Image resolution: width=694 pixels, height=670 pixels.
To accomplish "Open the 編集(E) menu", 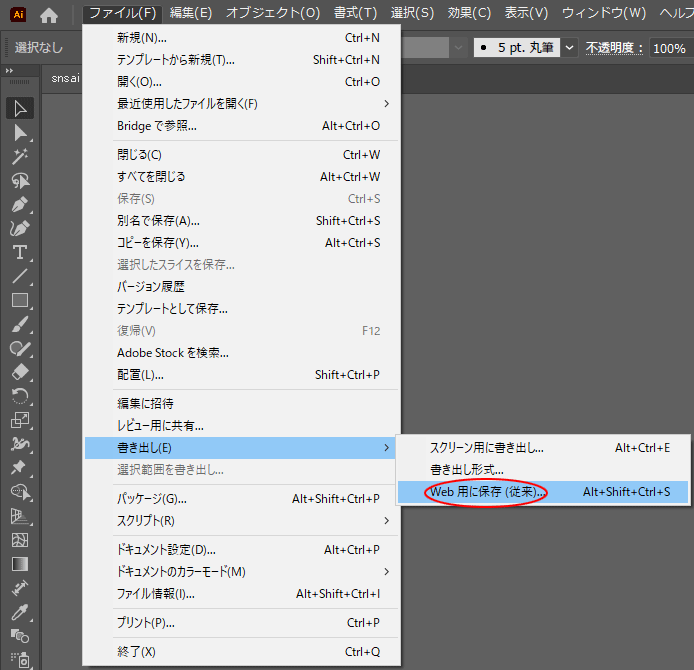I will (x=191, y=13).
